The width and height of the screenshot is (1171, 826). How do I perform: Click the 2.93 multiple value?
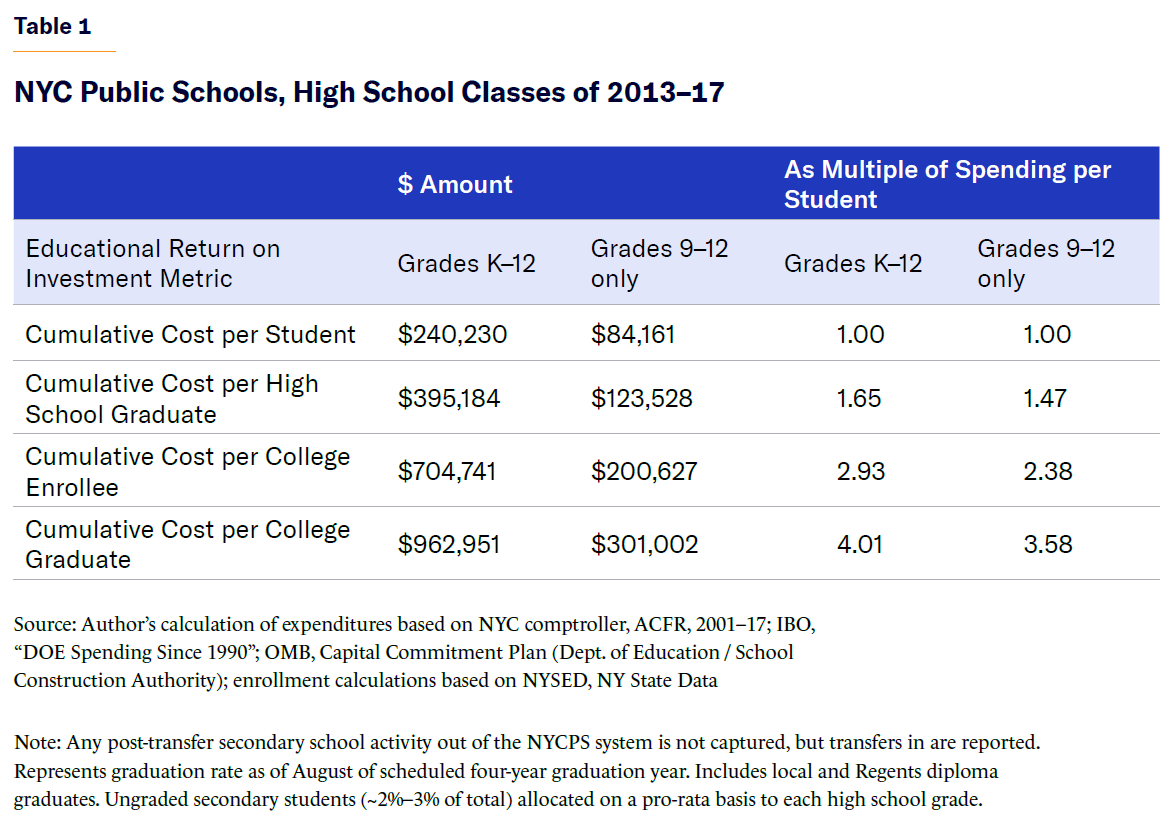[860, 471]
